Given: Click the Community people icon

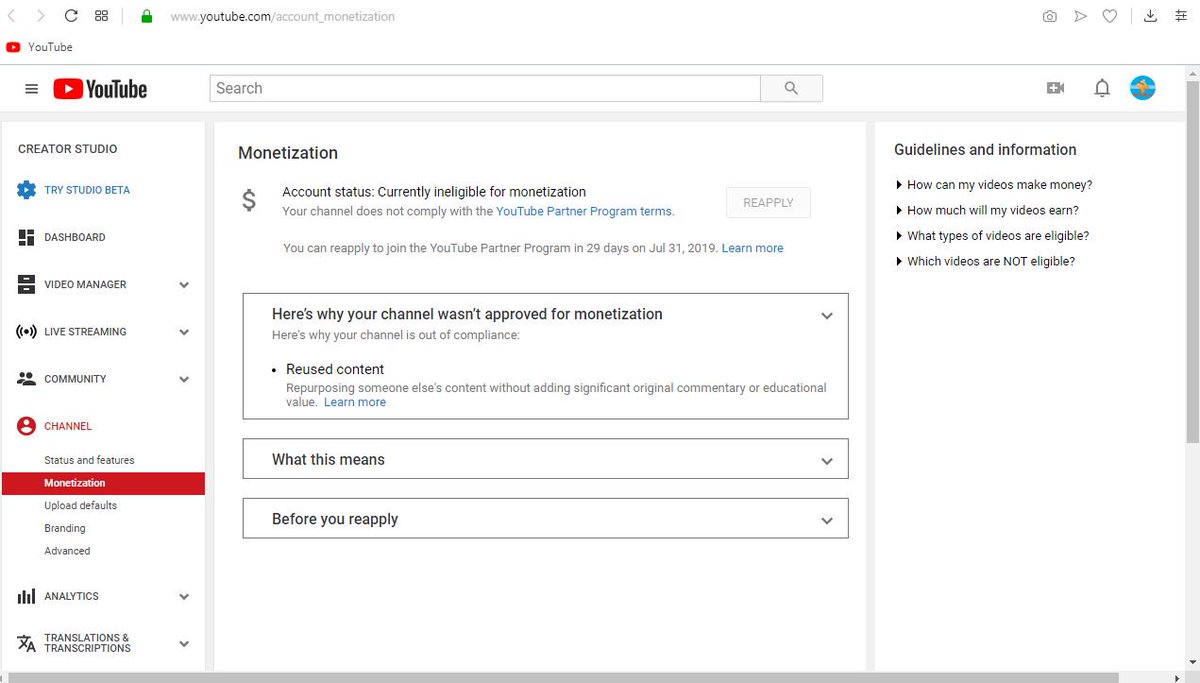Looking at the screenshot, I should [x=27, y=379].
